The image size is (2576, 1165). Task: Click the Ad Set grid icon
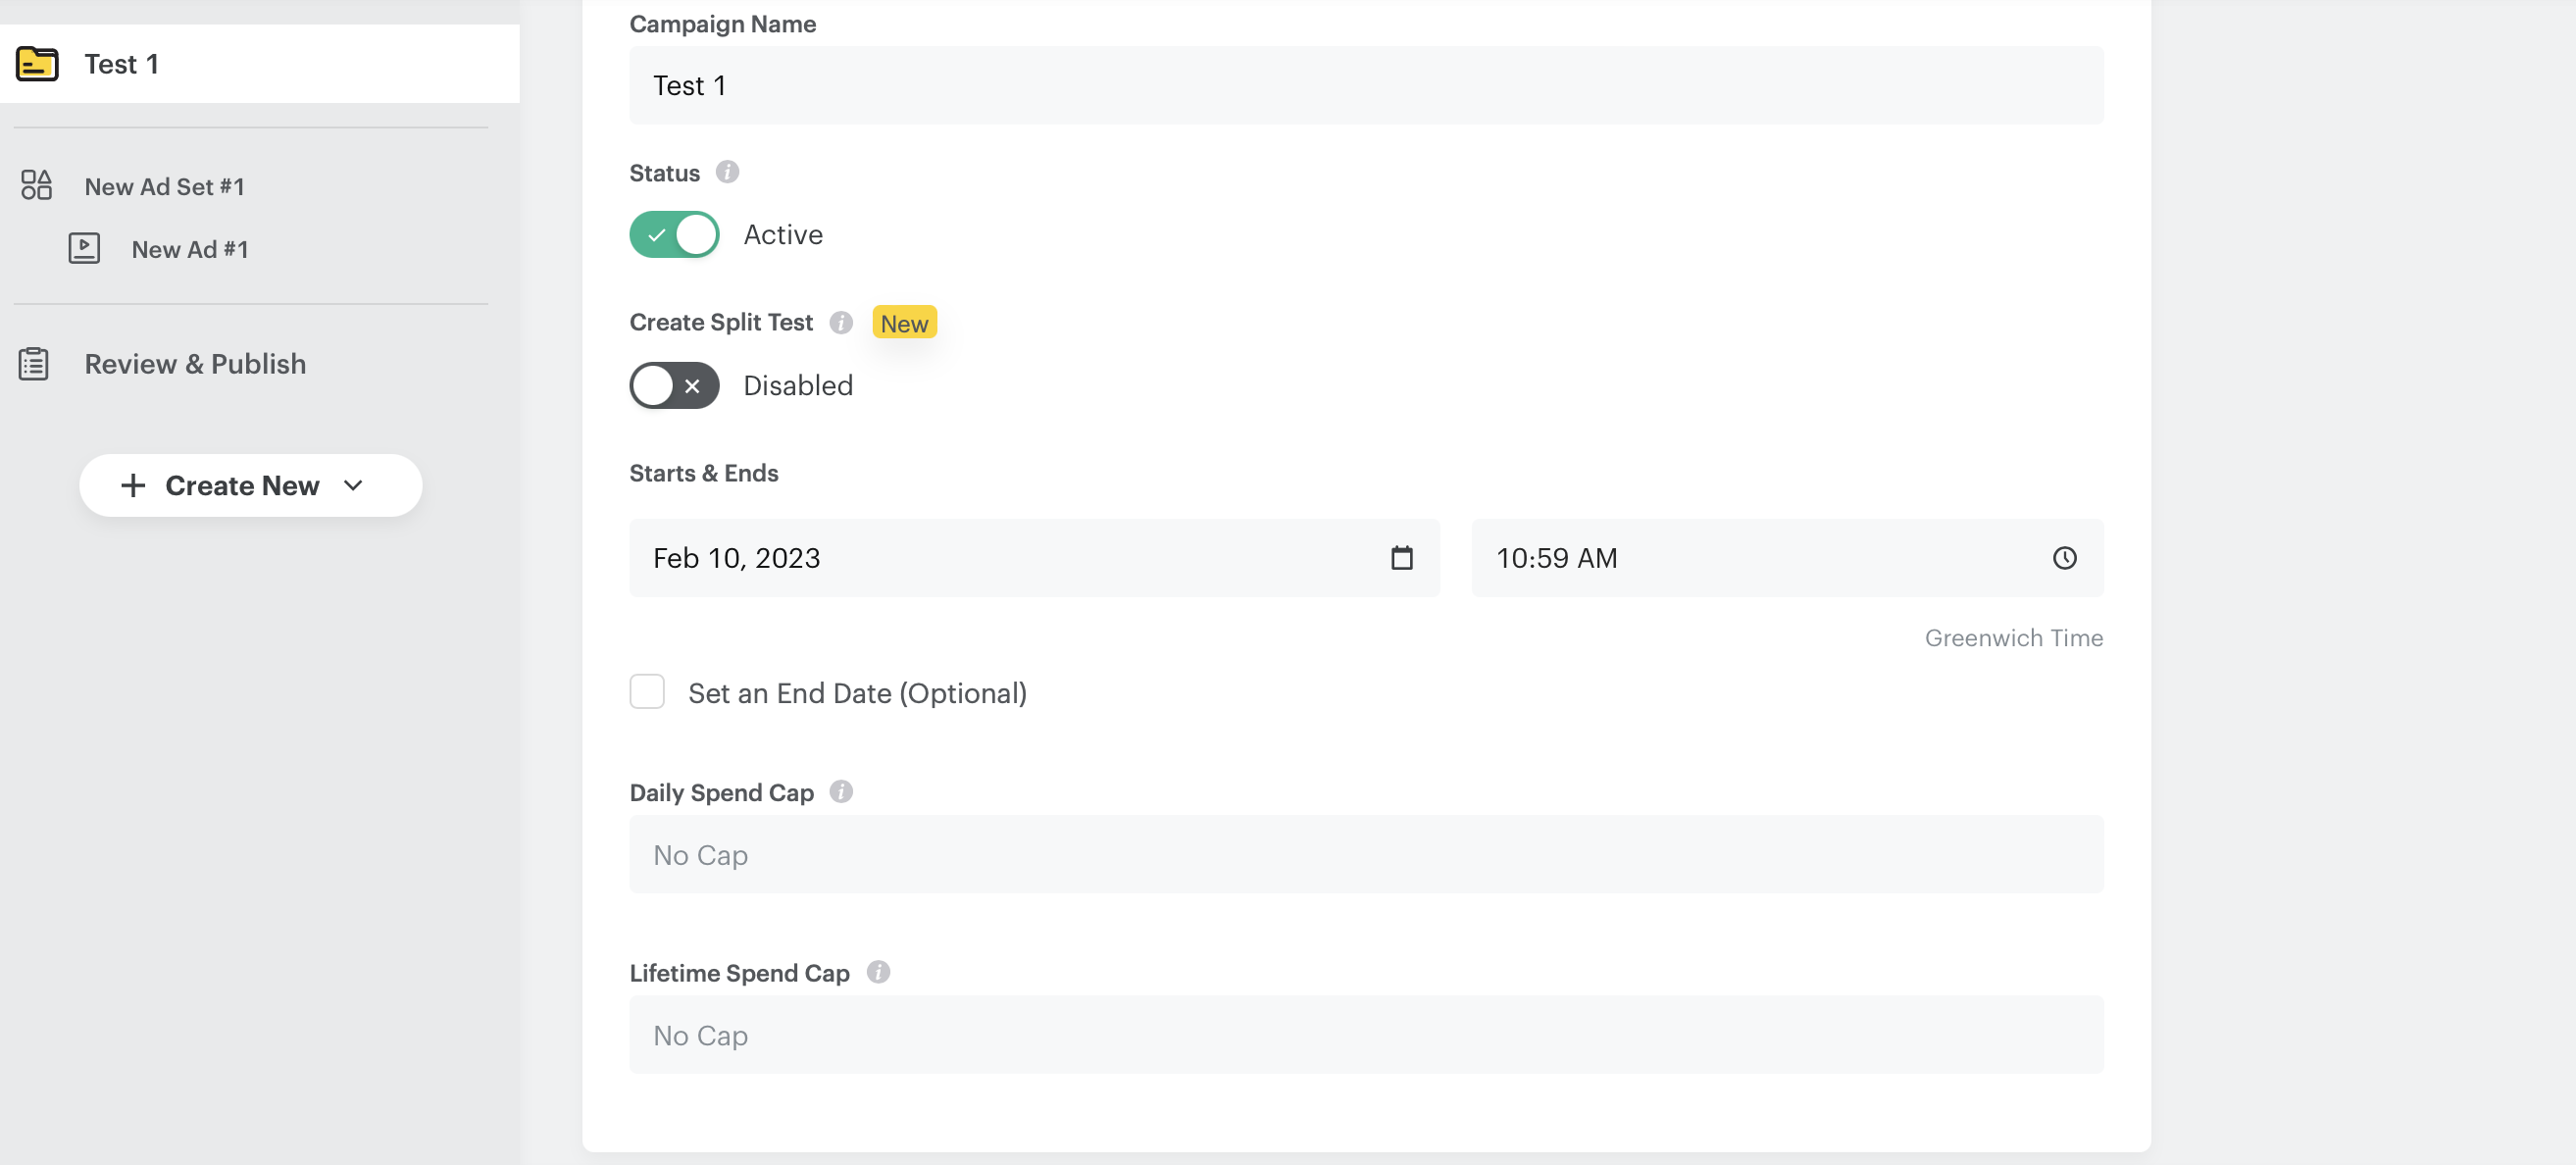click(x=36, y=185)
